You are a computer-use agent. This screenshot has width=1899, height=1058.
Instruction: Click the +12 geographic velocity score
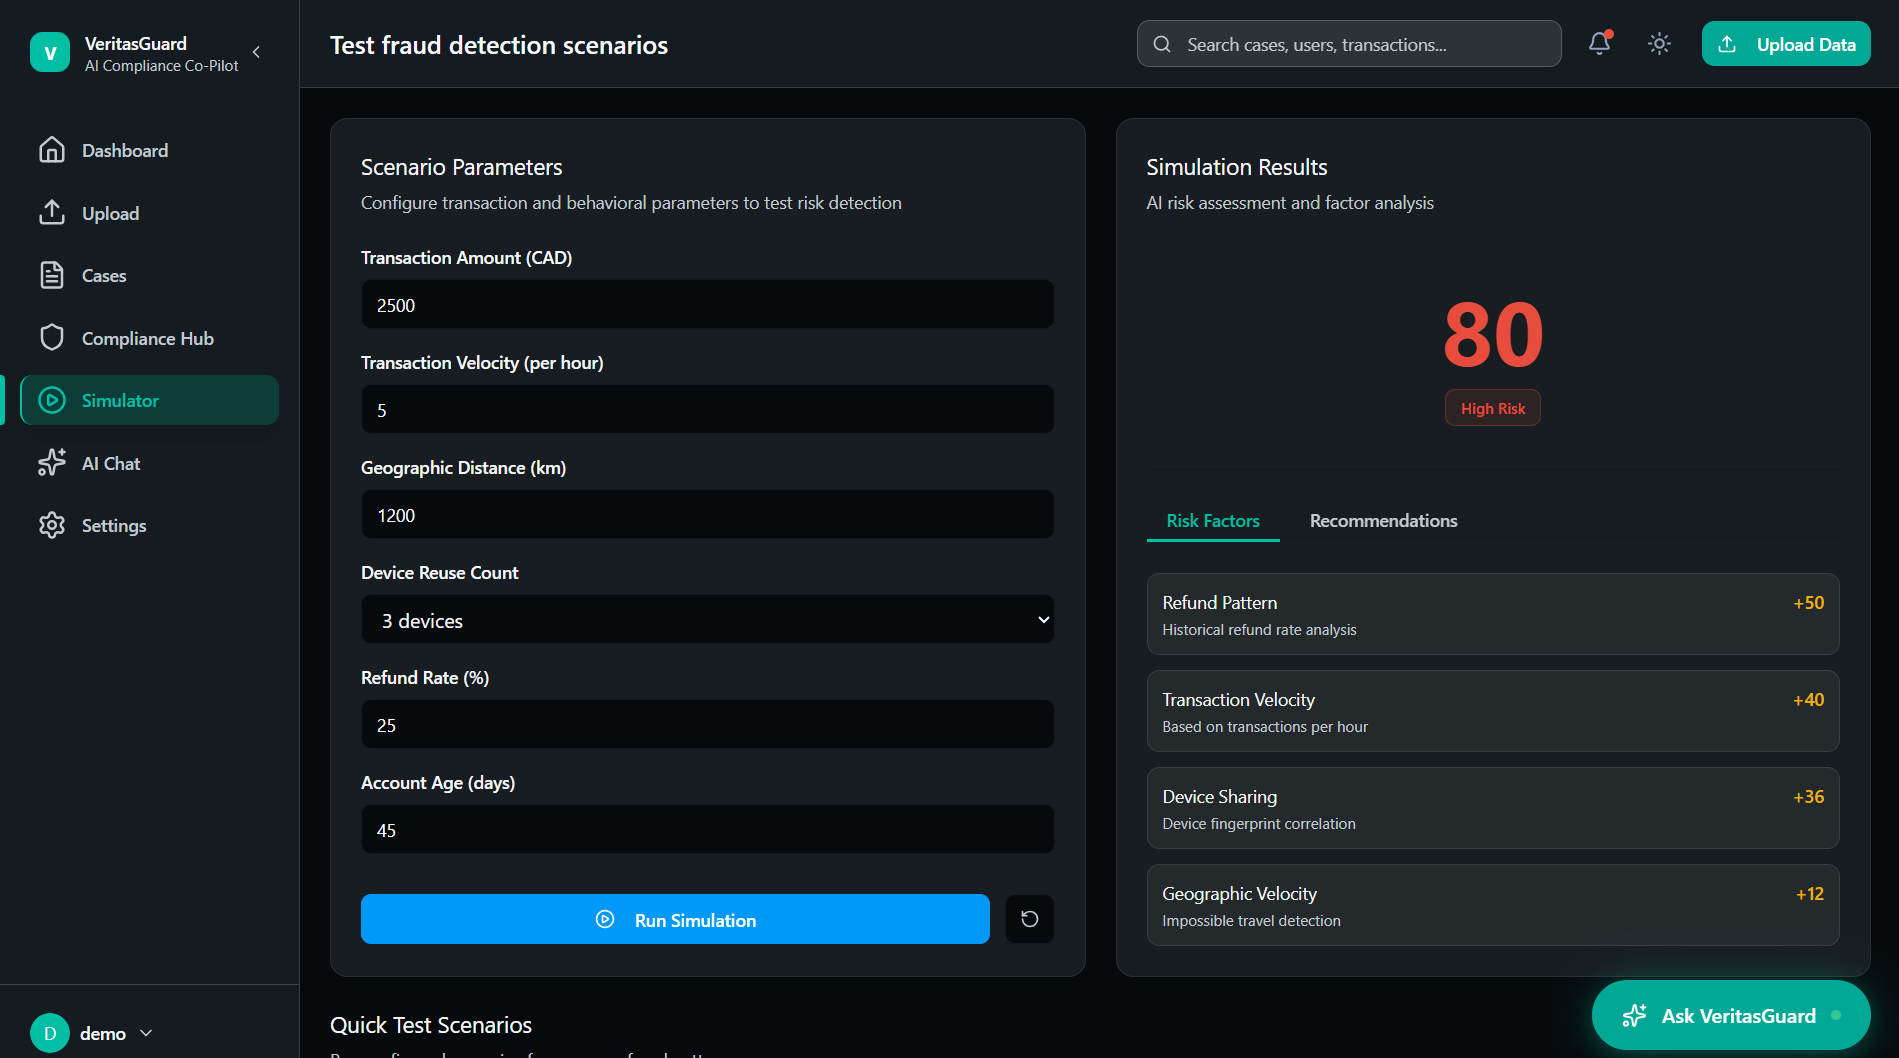1809,894
